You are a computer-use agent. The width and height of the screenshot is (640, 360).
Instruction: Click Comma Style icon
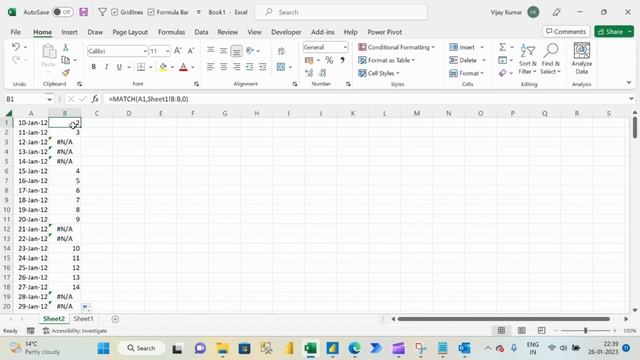tap(342, 60)
